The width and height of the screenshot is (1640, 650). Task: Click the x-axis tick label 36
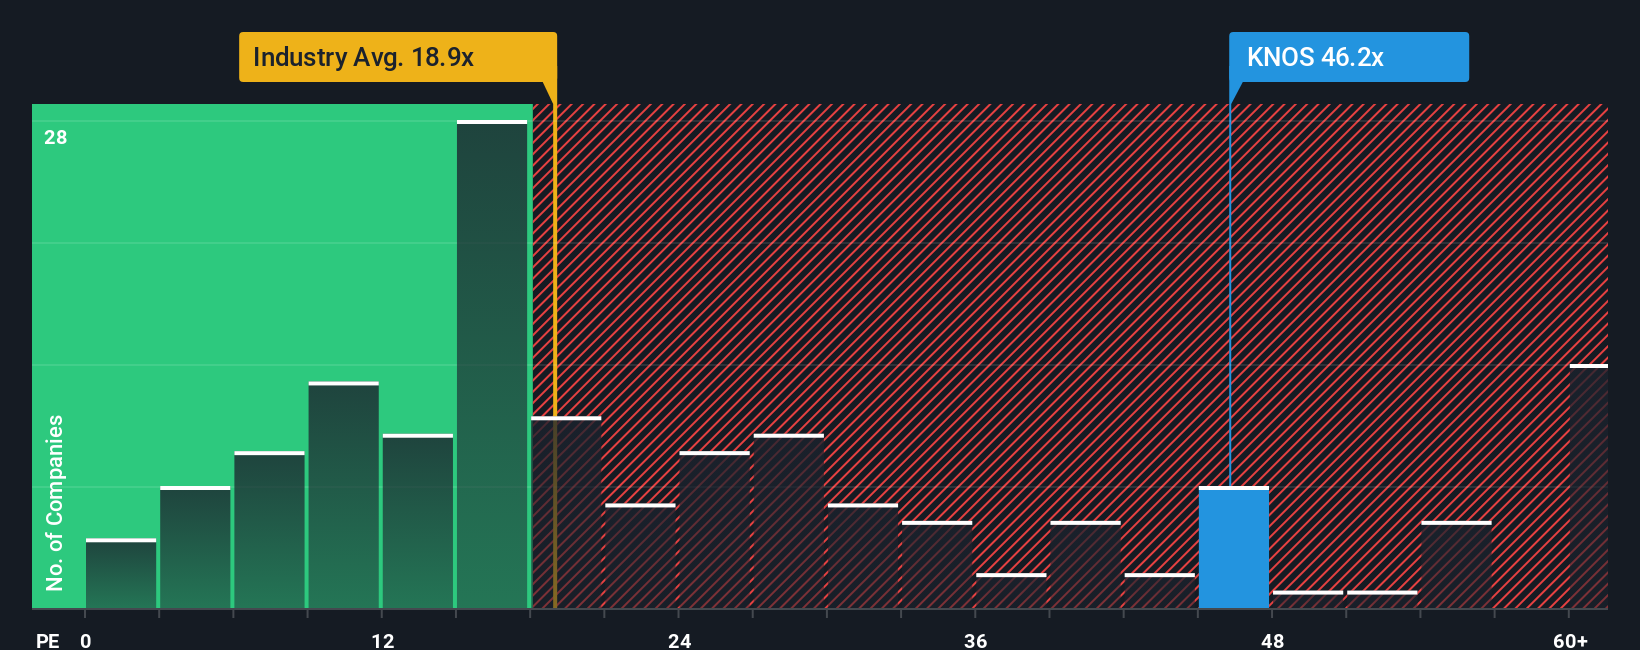click(x=976, y=641)
